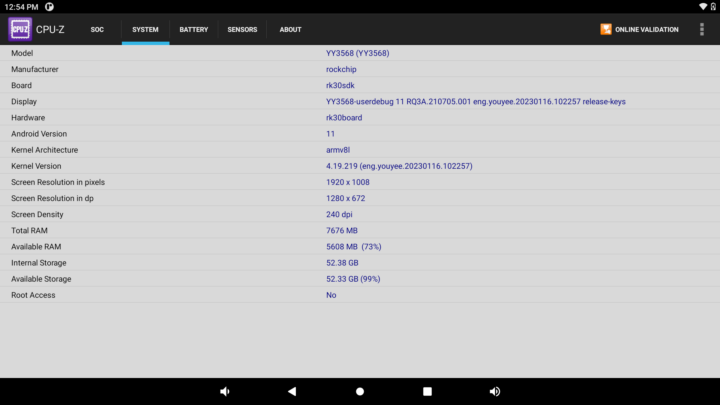Click the rk30board value

click(344, 118)
